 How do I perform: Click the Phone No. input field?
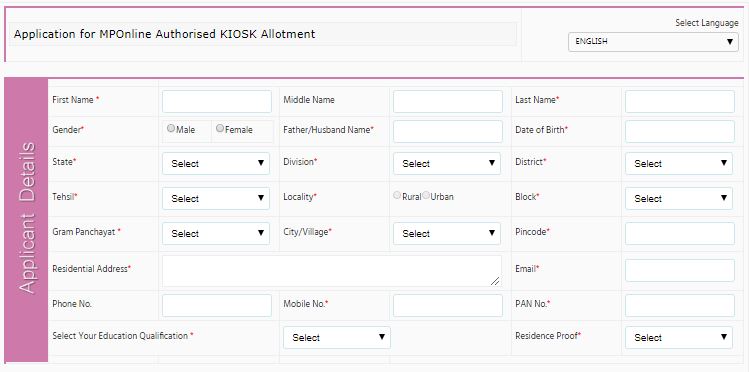[x=217, y=305]
